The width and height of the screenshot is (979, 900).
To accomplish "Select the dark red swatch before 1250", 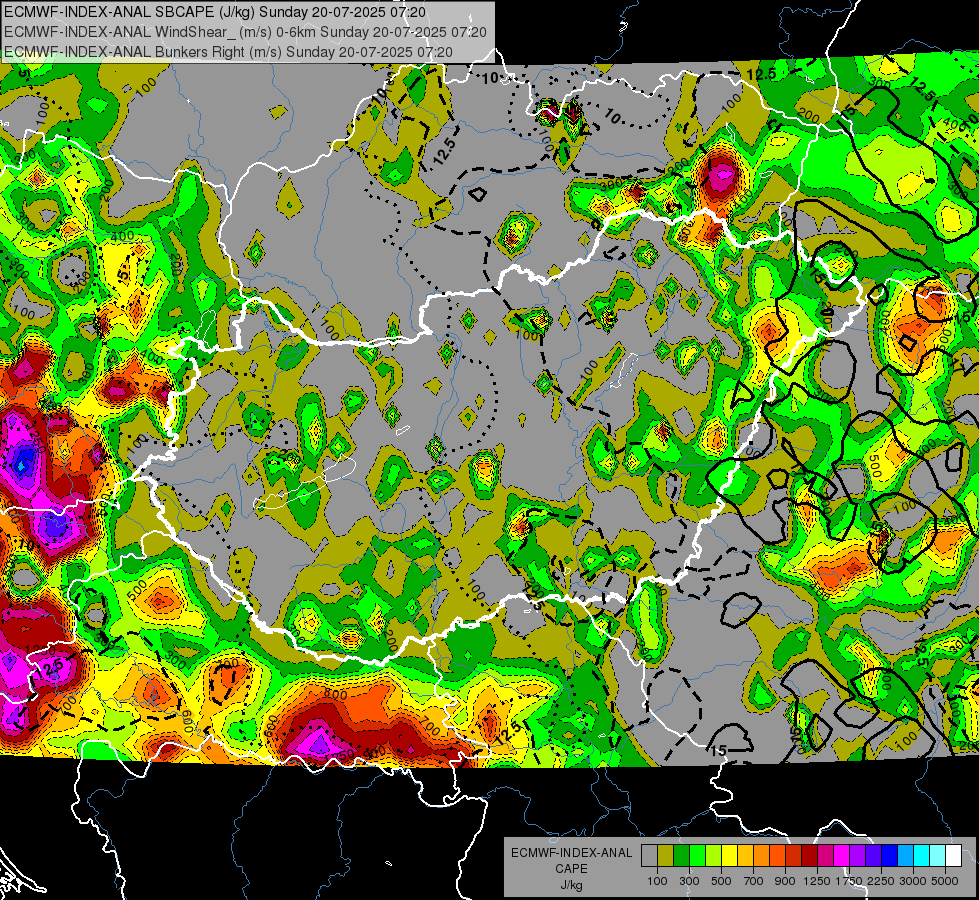I will pyautogui.click(x=810, y=856).
